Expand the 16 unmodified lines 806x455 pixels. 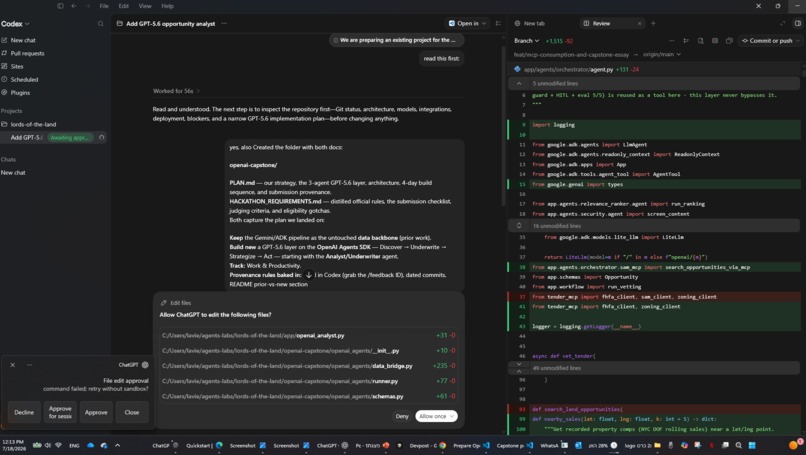click(654, 226)
